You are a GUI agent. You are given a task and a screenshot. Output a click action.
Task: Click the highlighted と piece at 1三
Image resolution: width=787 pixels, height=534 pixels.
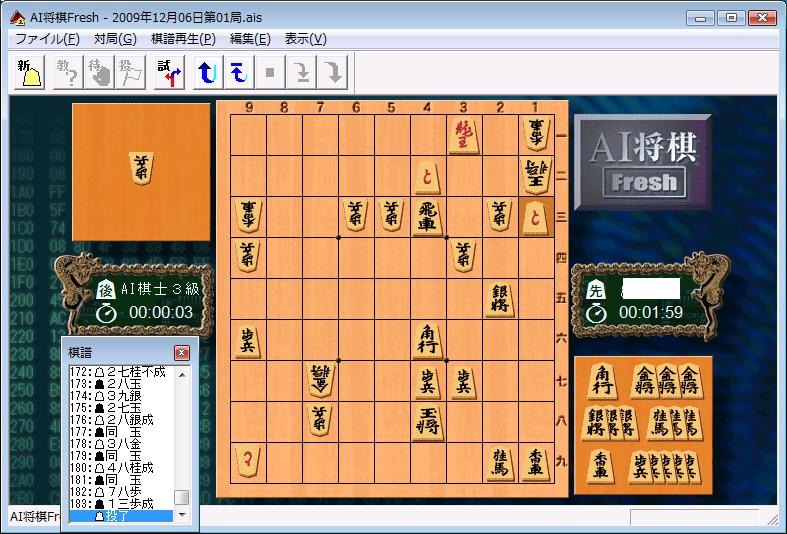(x=537, y=217)
